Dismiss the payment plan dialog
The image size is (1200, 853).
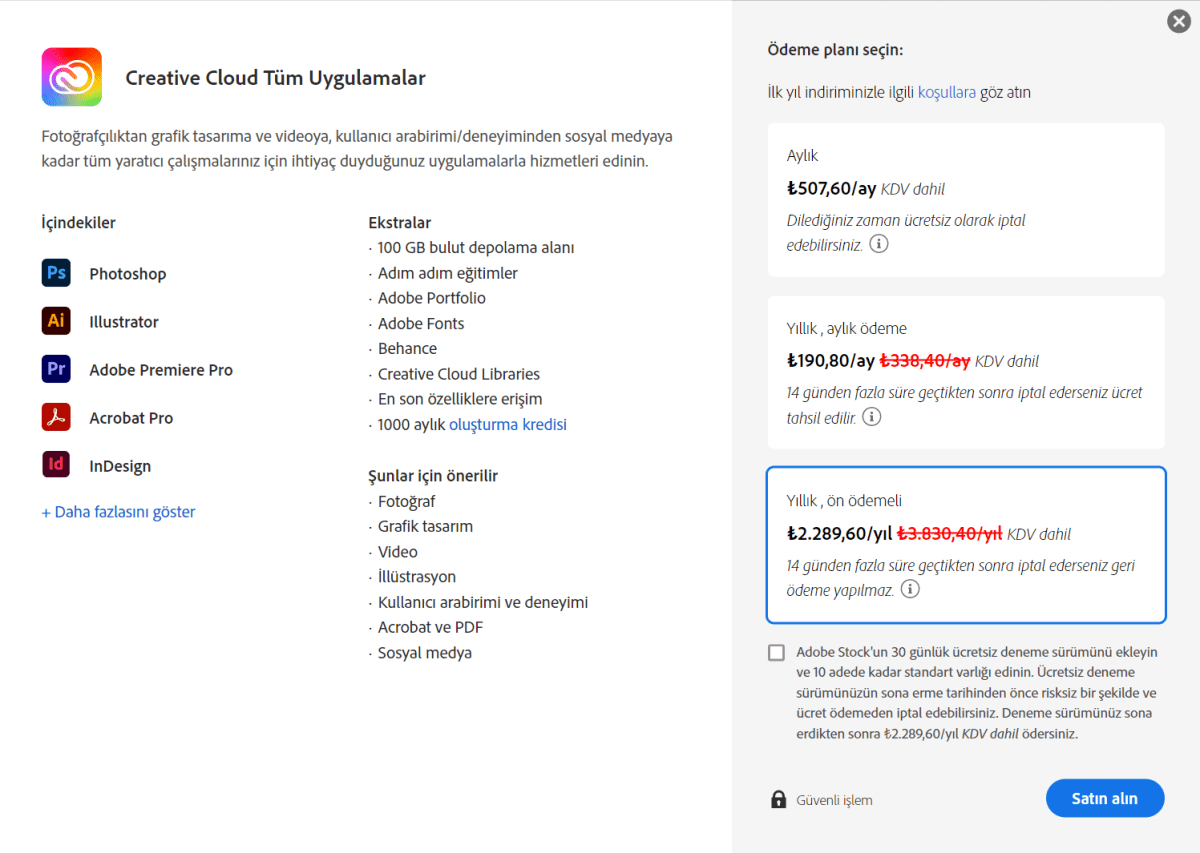1178,20
